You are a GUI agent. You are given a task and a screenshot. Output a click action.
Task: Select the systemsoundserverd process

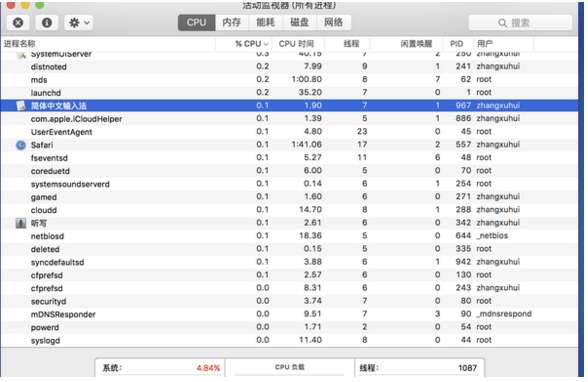coord(70,184)
